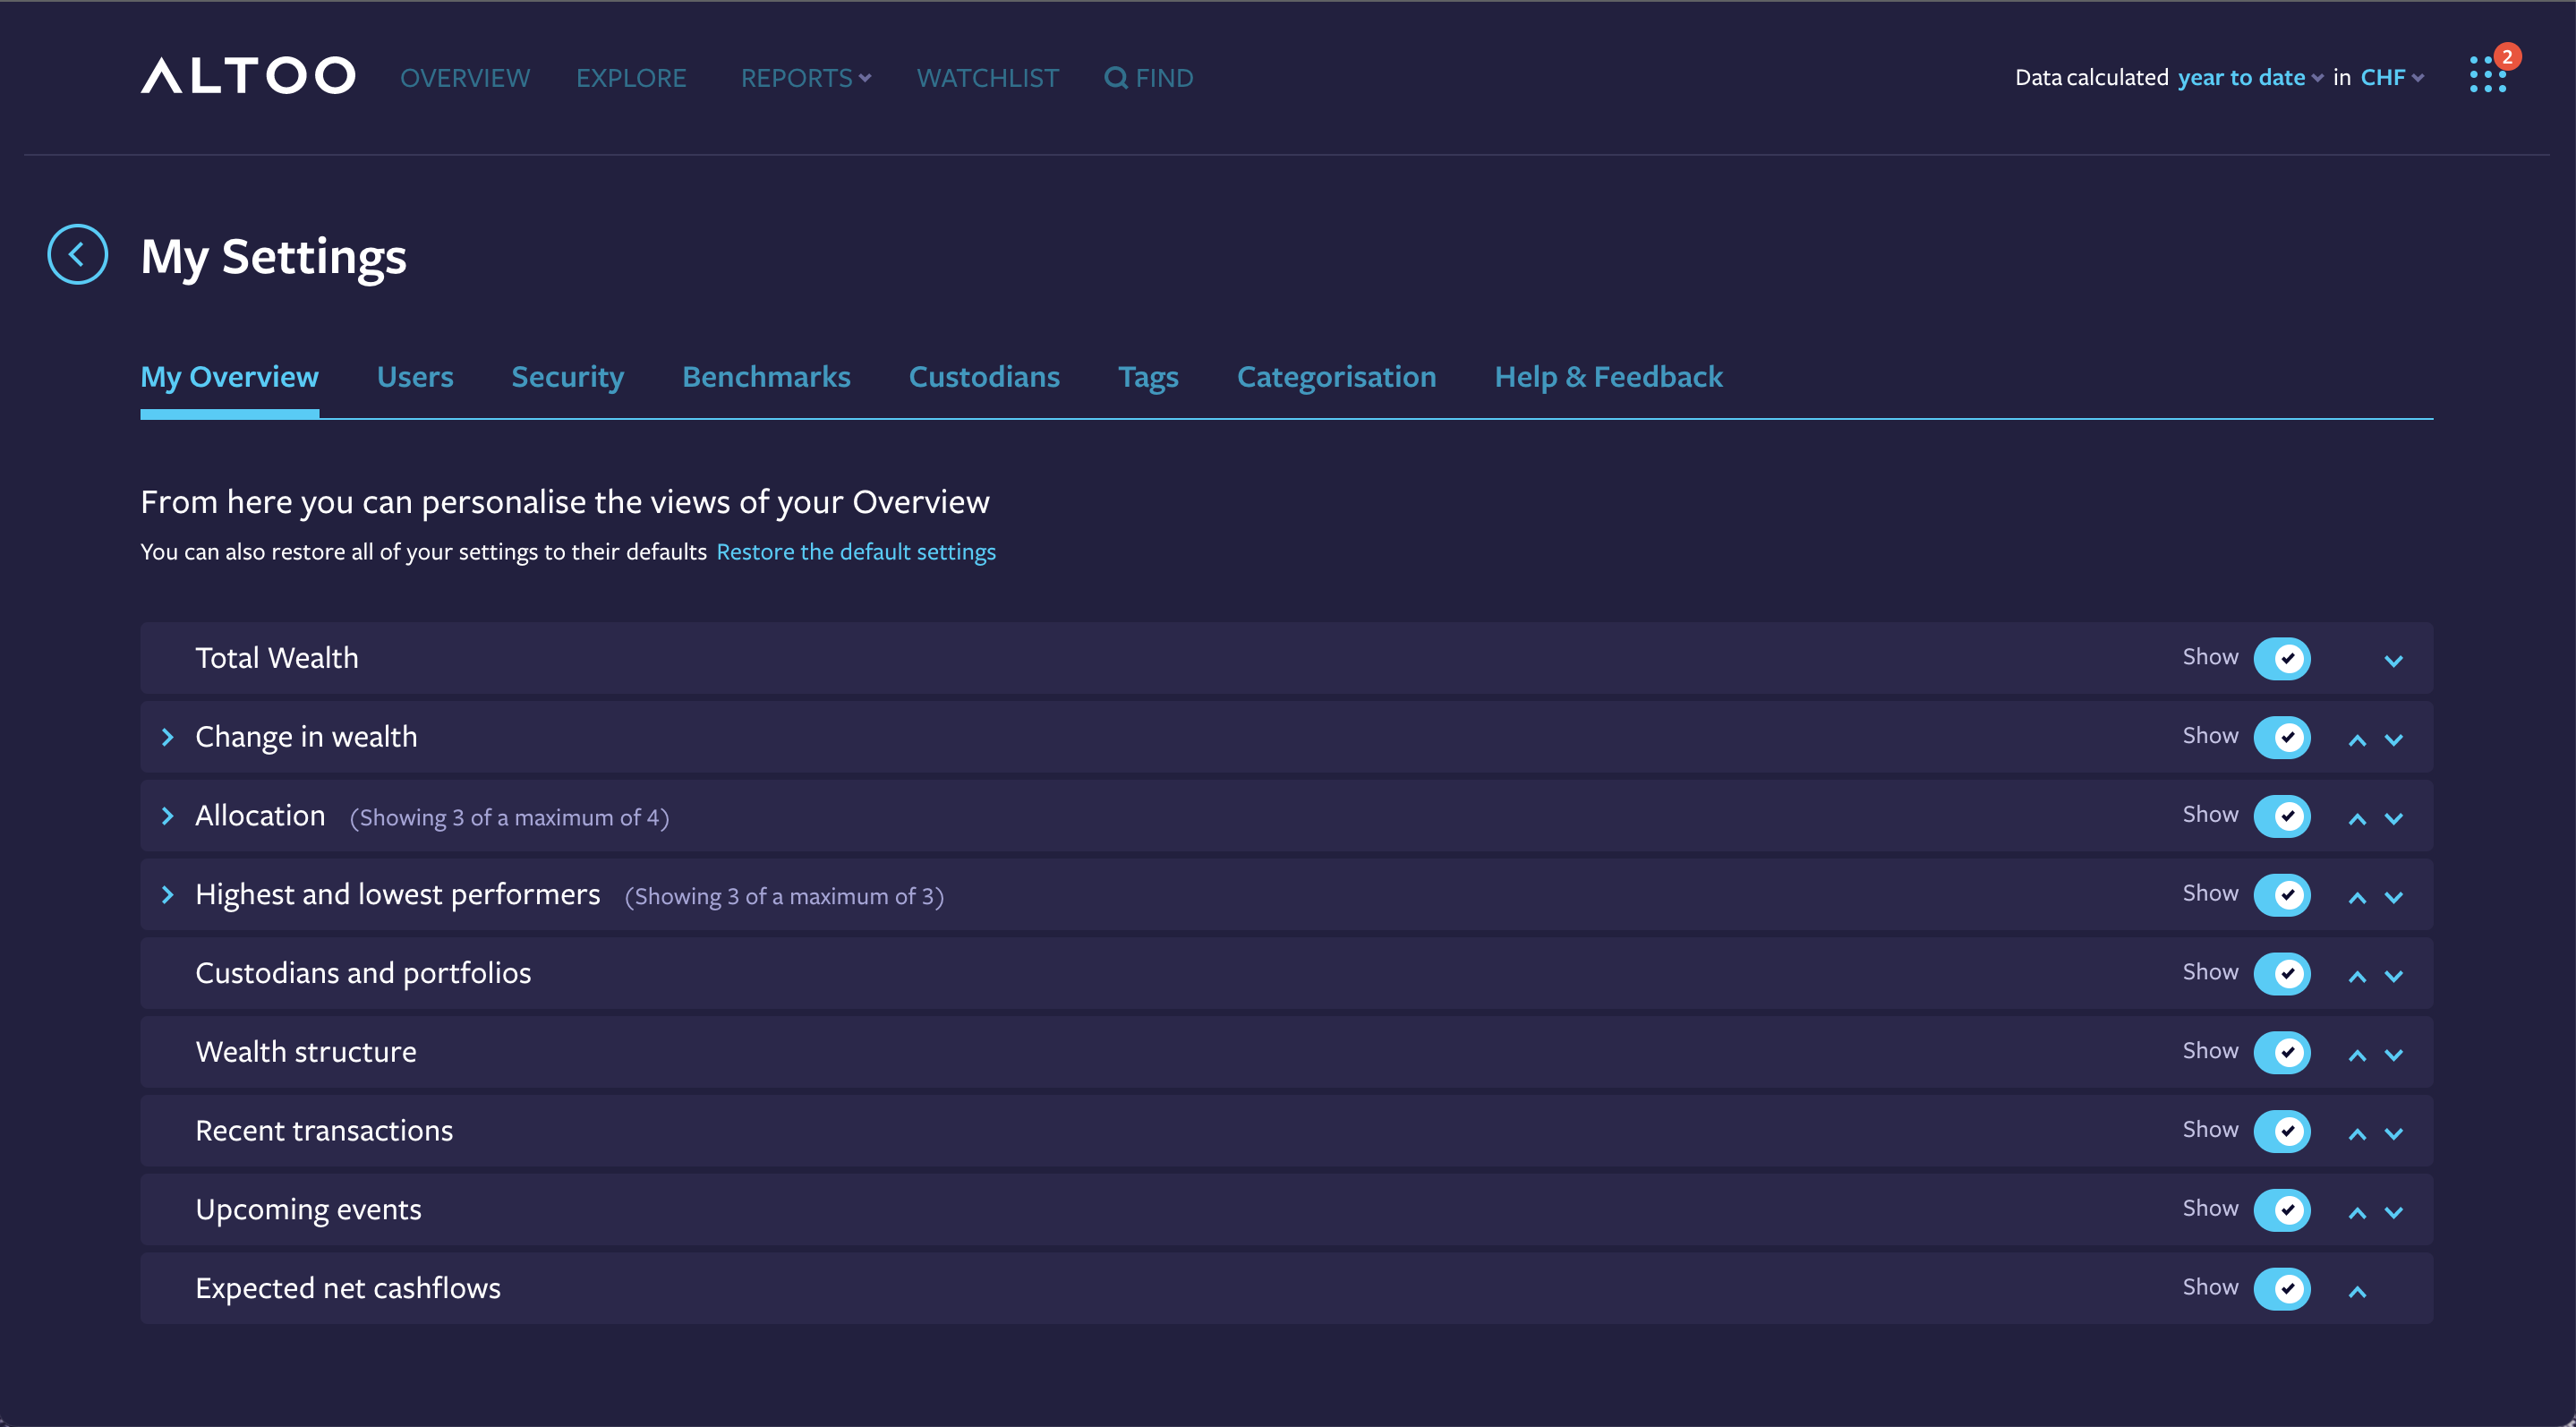
Task: Switch to the Custodians tab
Action: [x=984, y=377]
